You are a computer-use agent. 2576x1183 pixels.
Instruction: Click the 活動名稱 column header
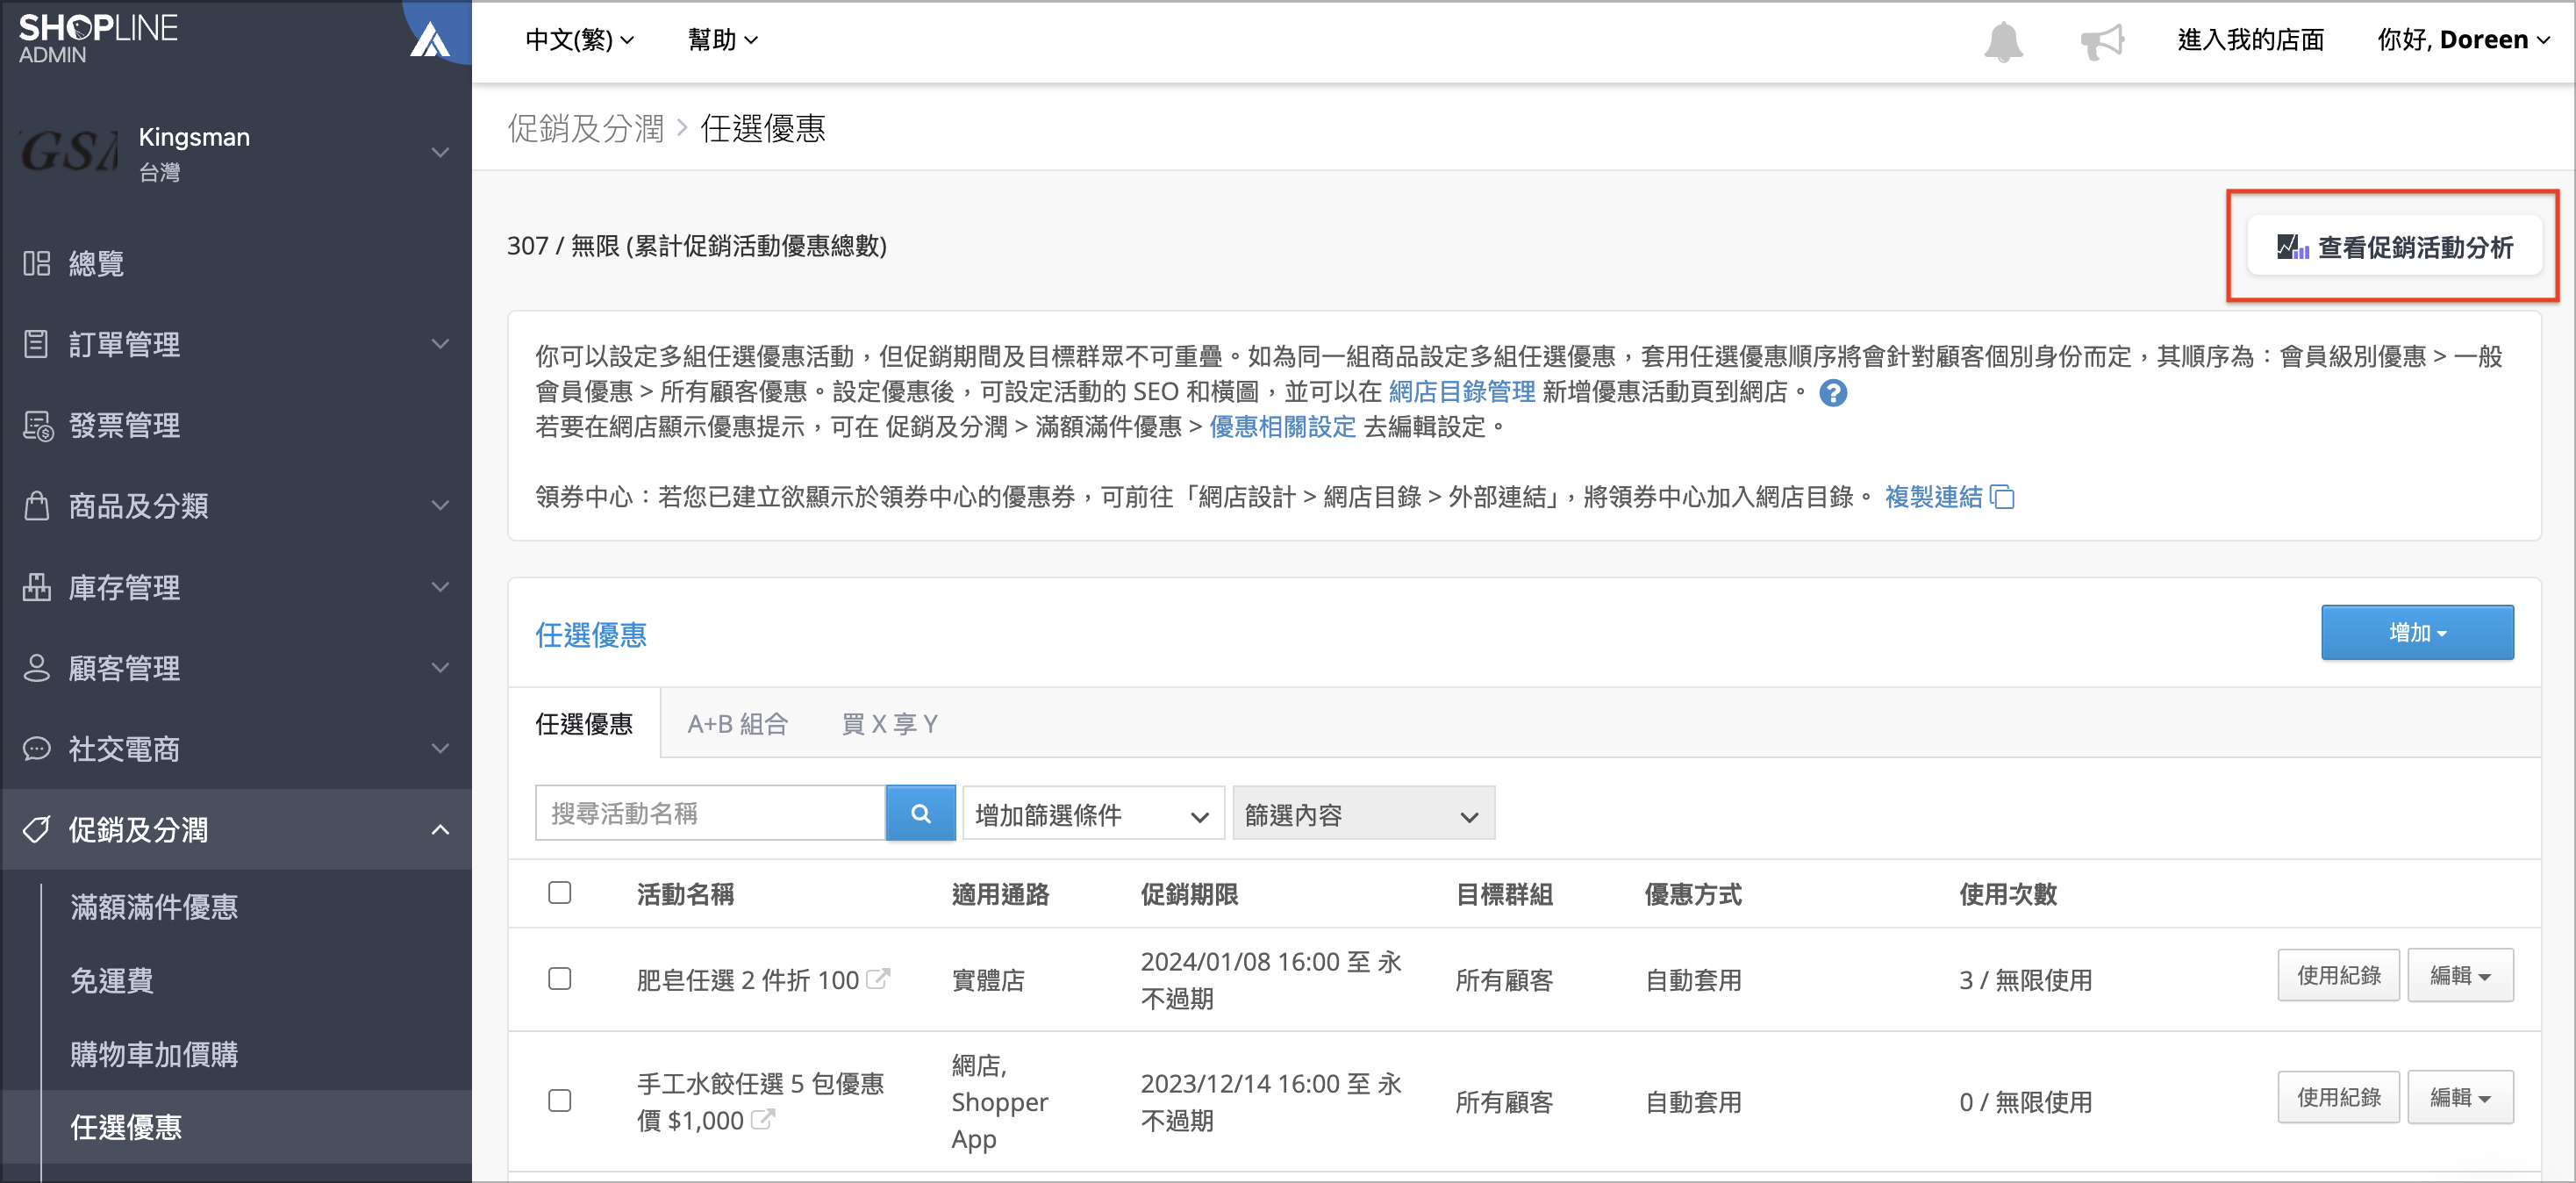coord(685,893)
